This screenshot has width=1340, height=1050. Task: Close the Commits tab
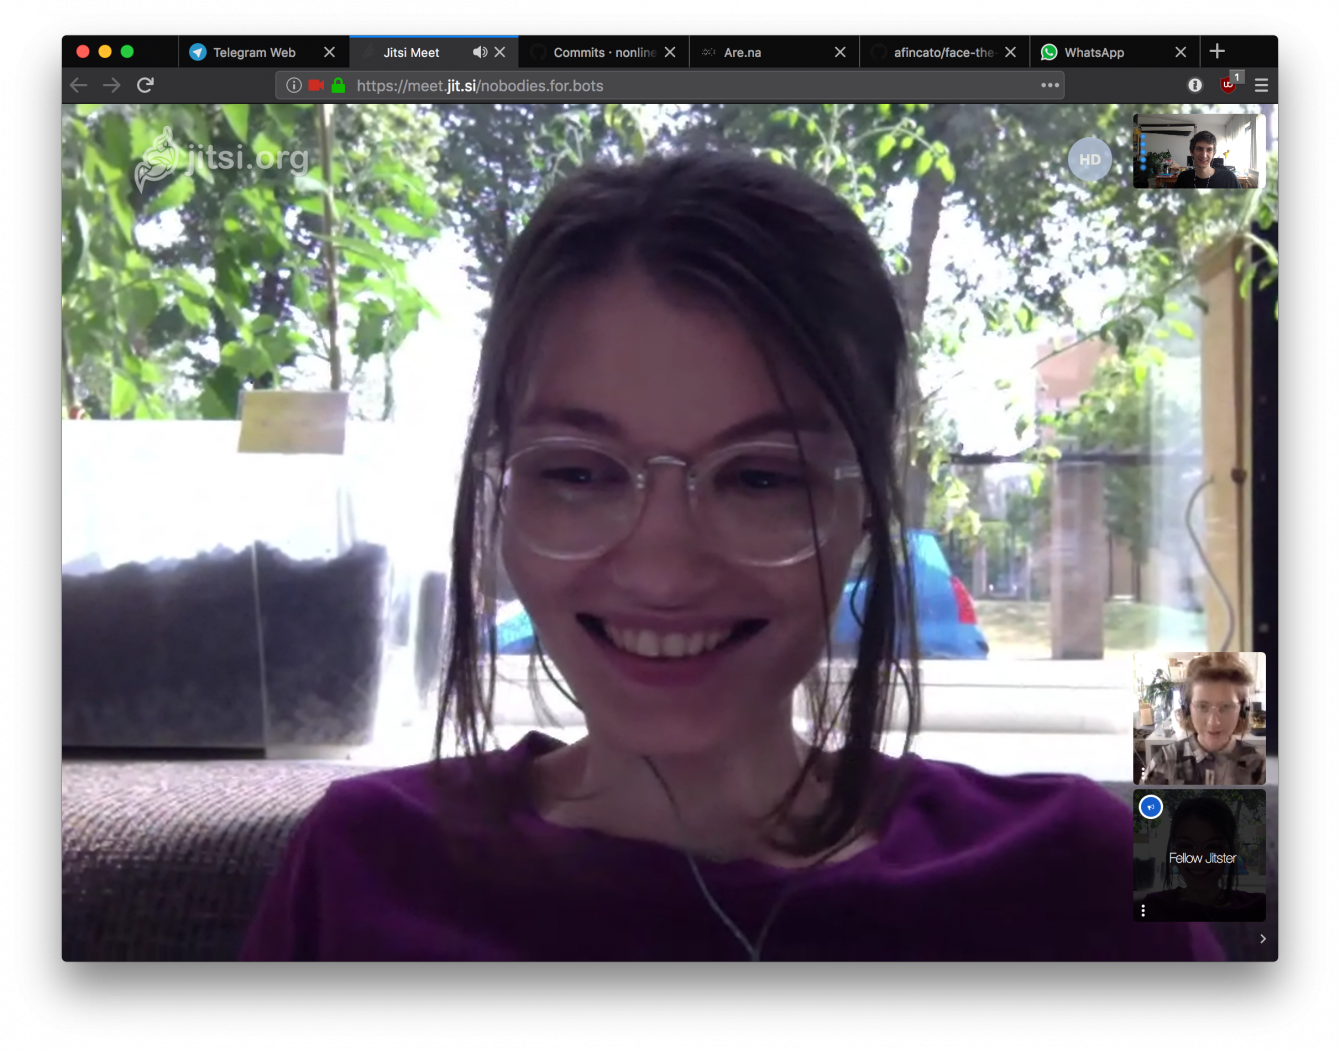(670, 52)
